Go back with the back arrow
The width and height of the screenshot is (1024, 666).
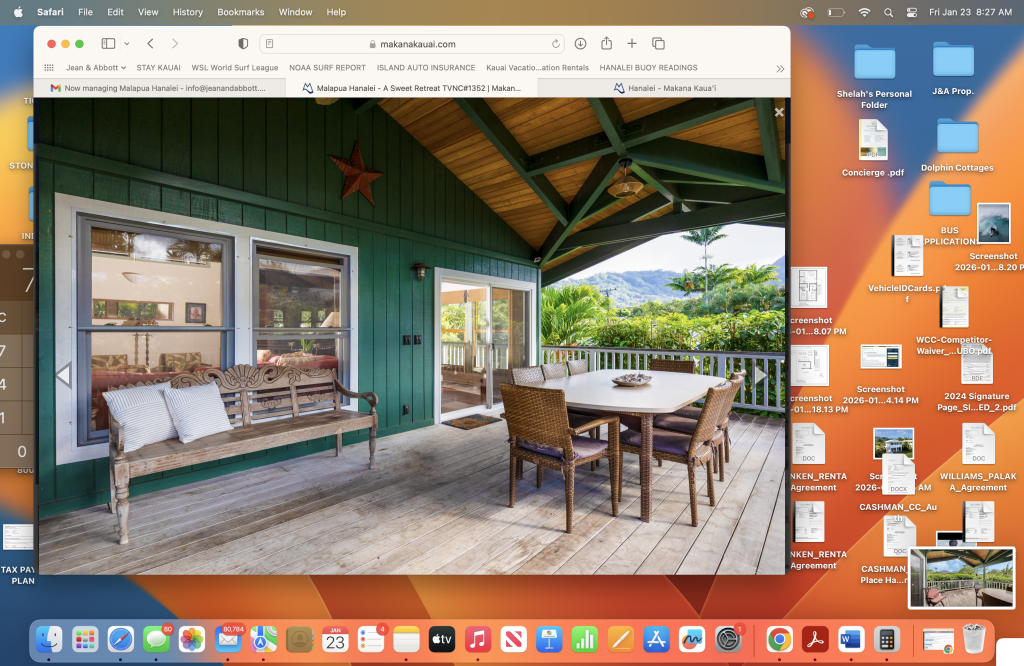150,44
